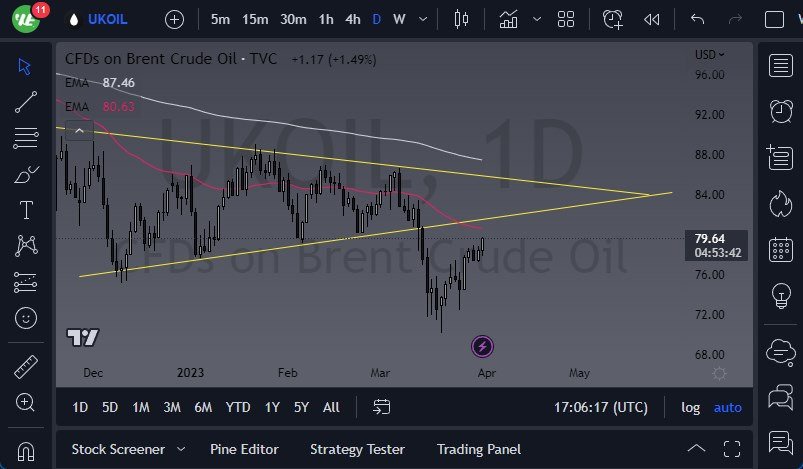Image resolution: width=803 pixels, height=469 pixels.
Task: Choose the text annotation tool
Action: pyautogui.click(x=25, y=210)
